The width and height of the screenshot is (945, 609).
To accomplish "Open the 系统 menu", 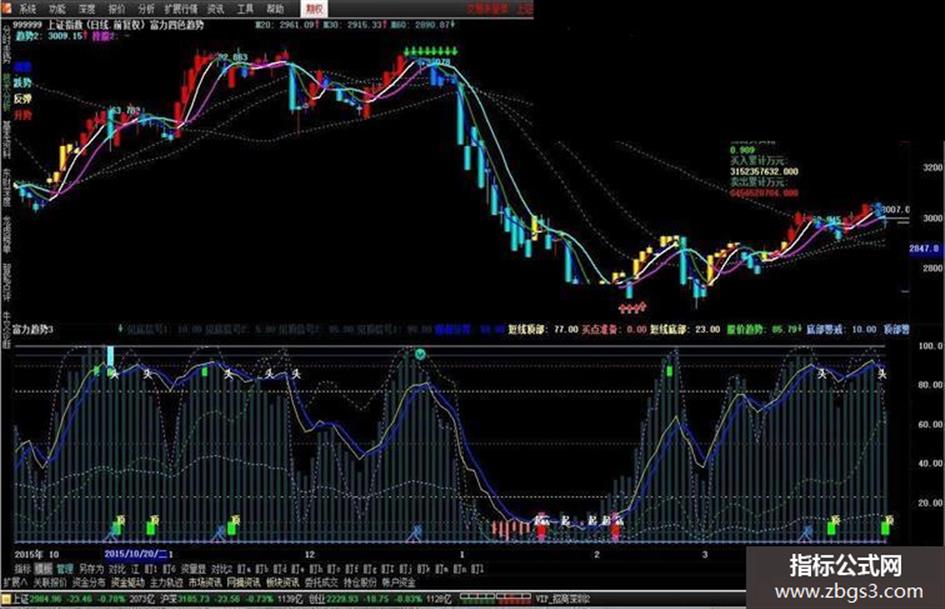I will (x=28, y=9).
